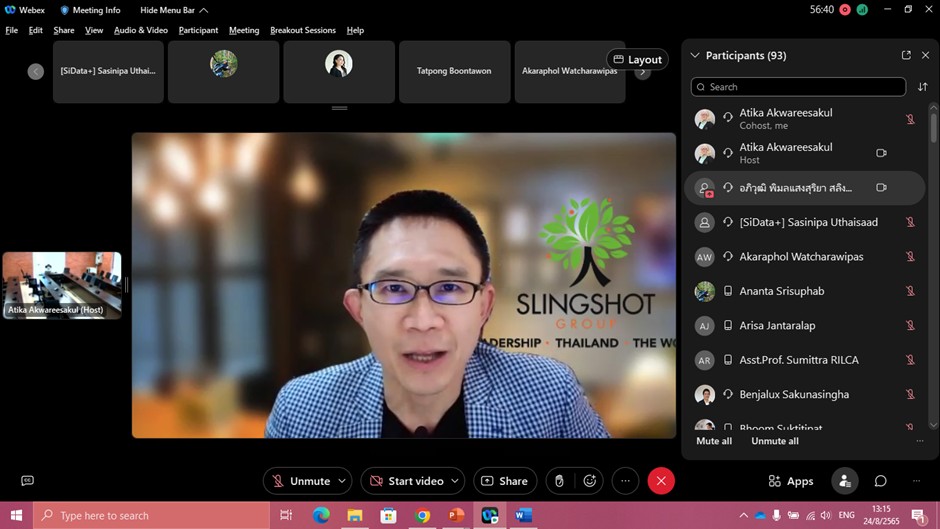Open the Apps panel
This screenshot has height=529, width=940.
pos(790,481)
